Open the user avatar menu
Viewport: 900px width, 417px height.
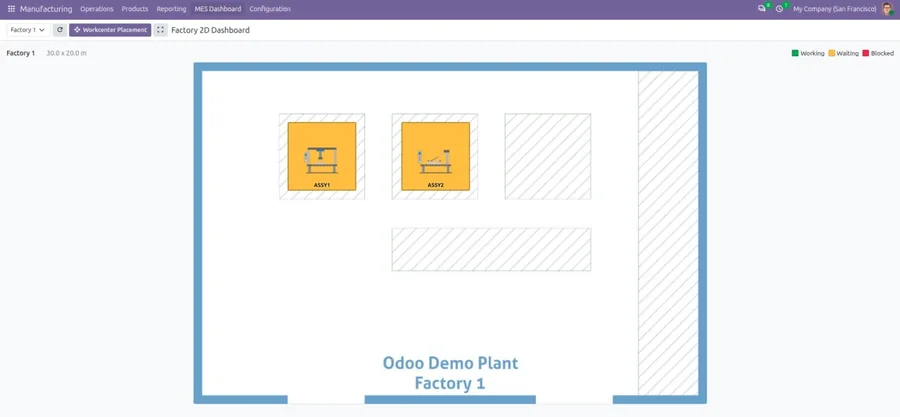click(887, 9)
